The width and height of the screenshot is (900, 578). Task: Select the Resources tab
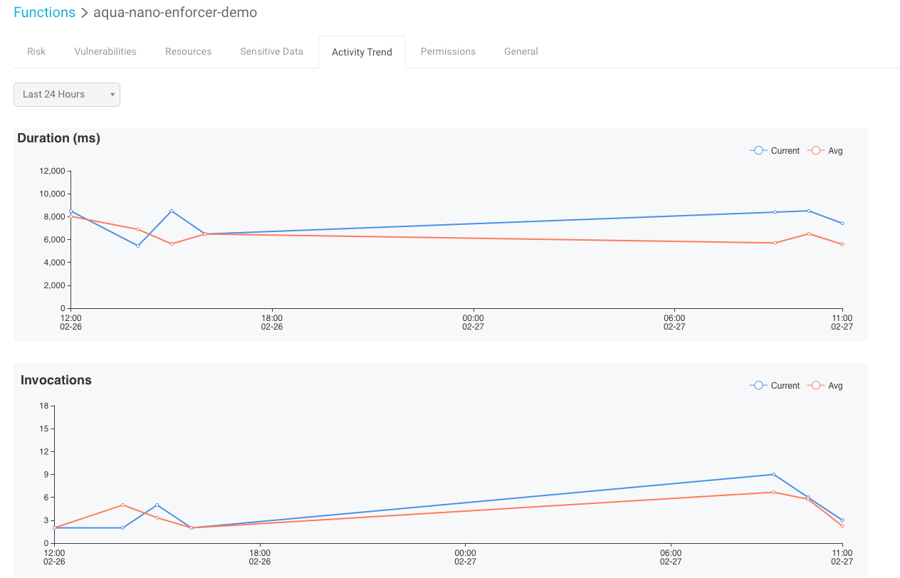[188, 52]
